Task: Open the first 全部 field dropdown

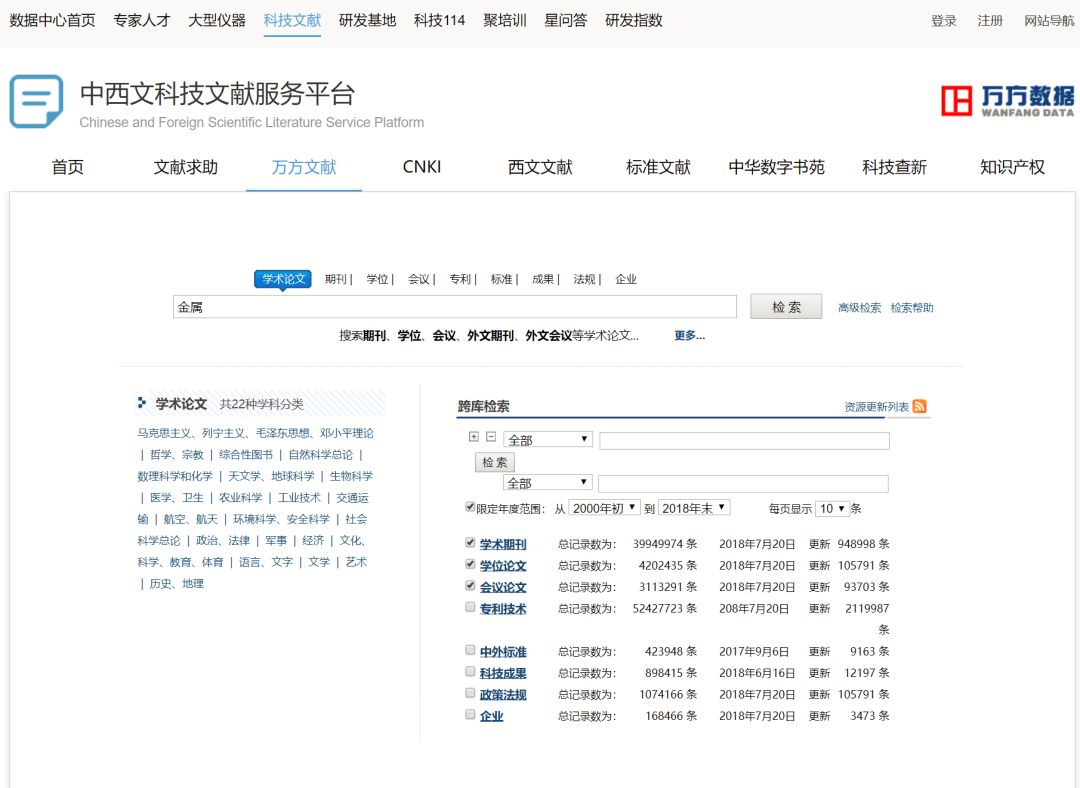Action: (548, 440)
